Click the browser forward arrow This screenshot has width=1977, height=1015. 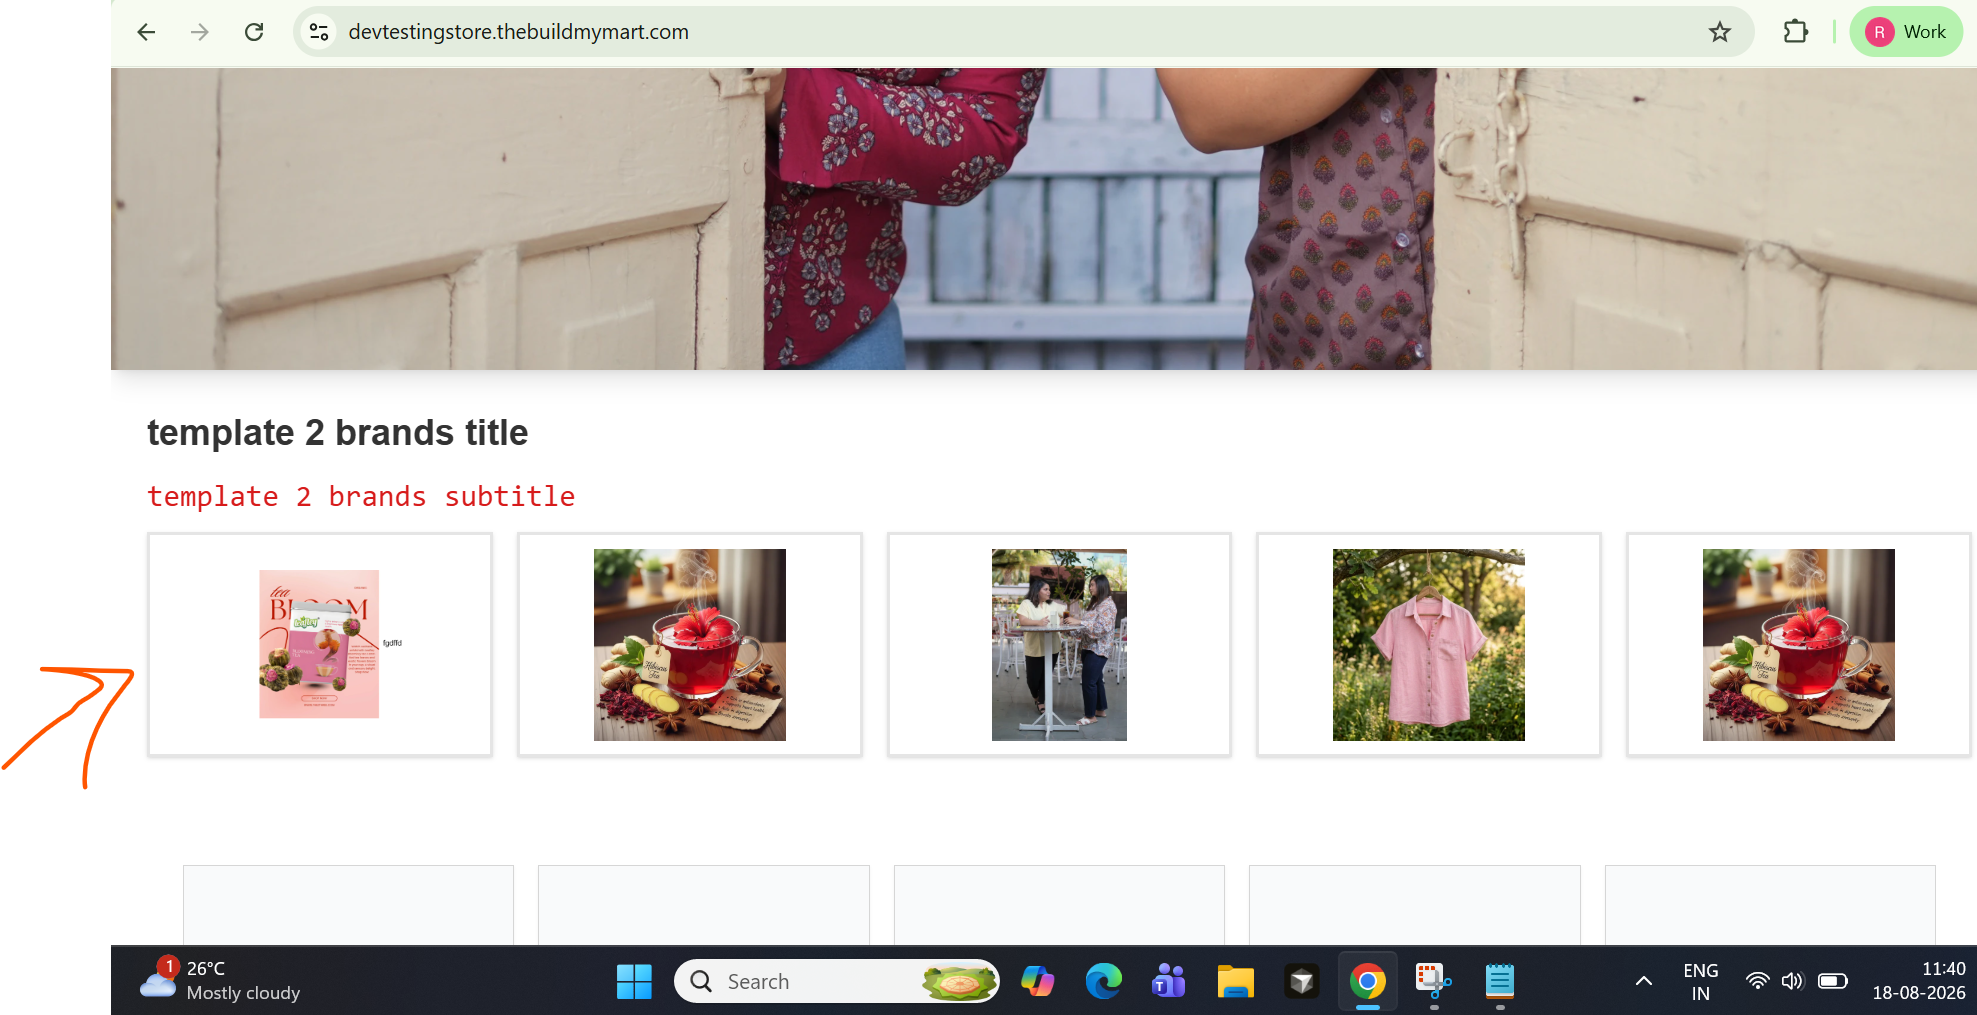tap(200, 32)
